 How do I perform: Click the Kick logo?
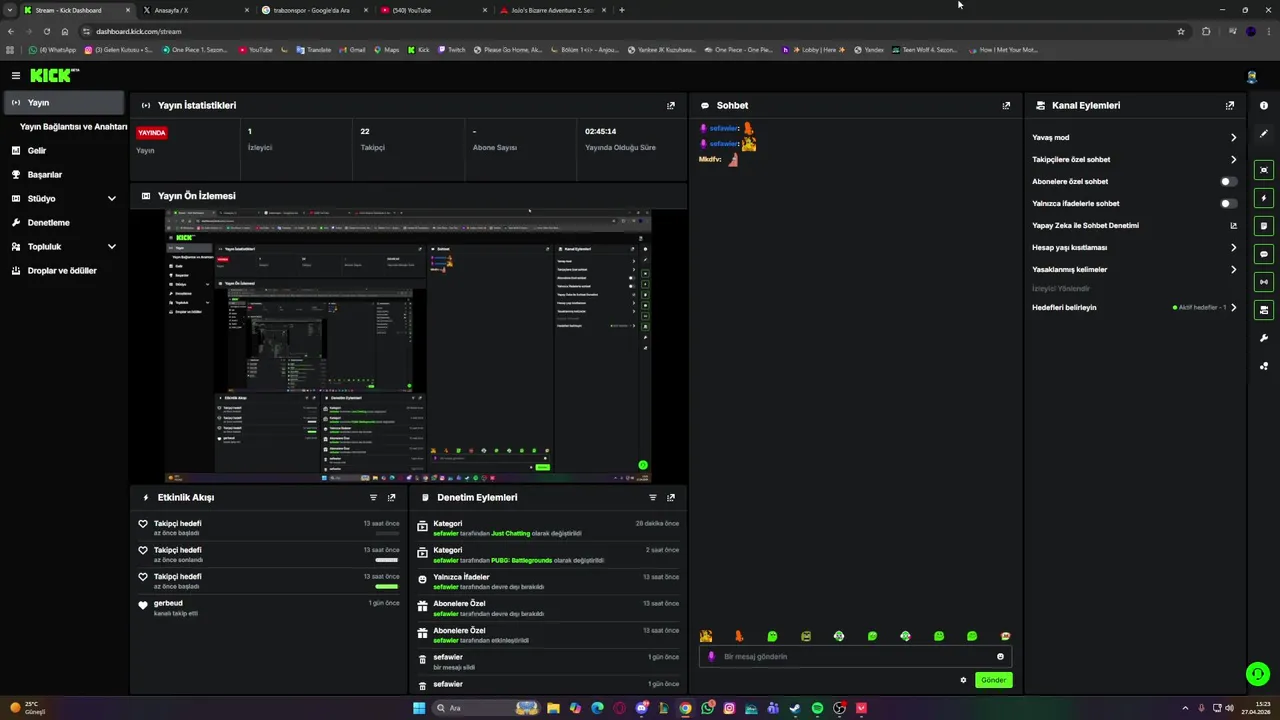tap(54, 75)
